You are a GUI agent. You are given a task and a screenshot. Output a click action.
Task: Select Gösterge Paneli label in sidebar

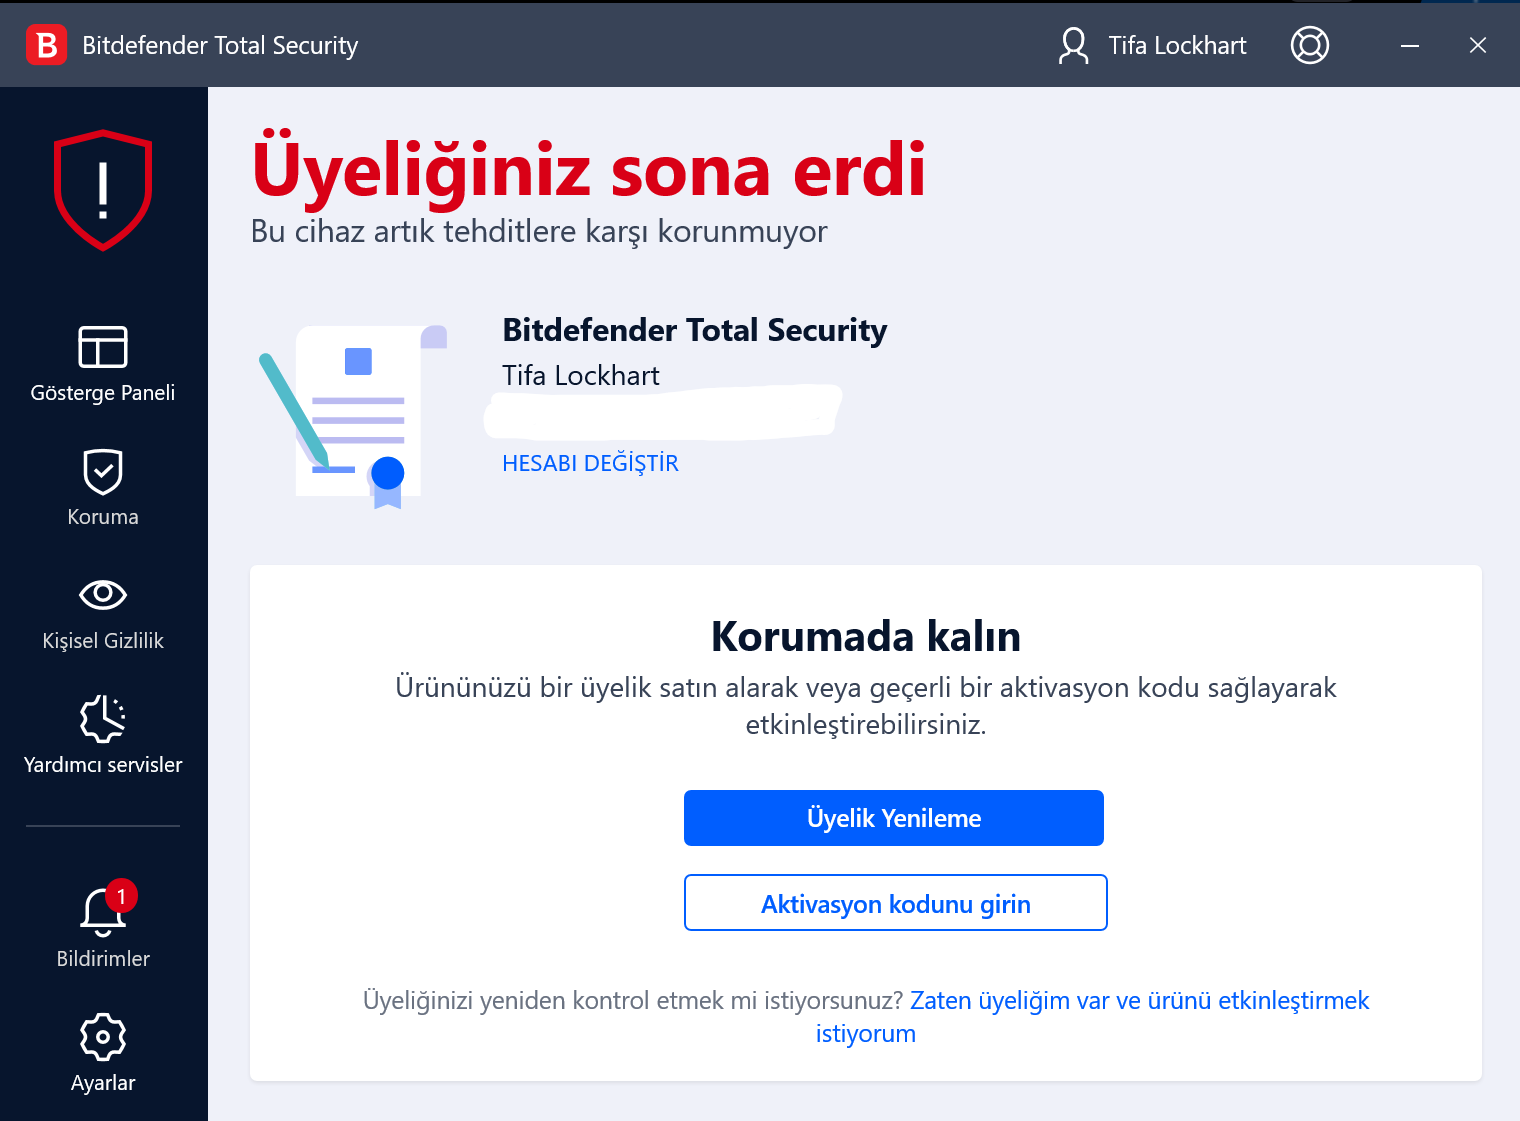(103, 393)
